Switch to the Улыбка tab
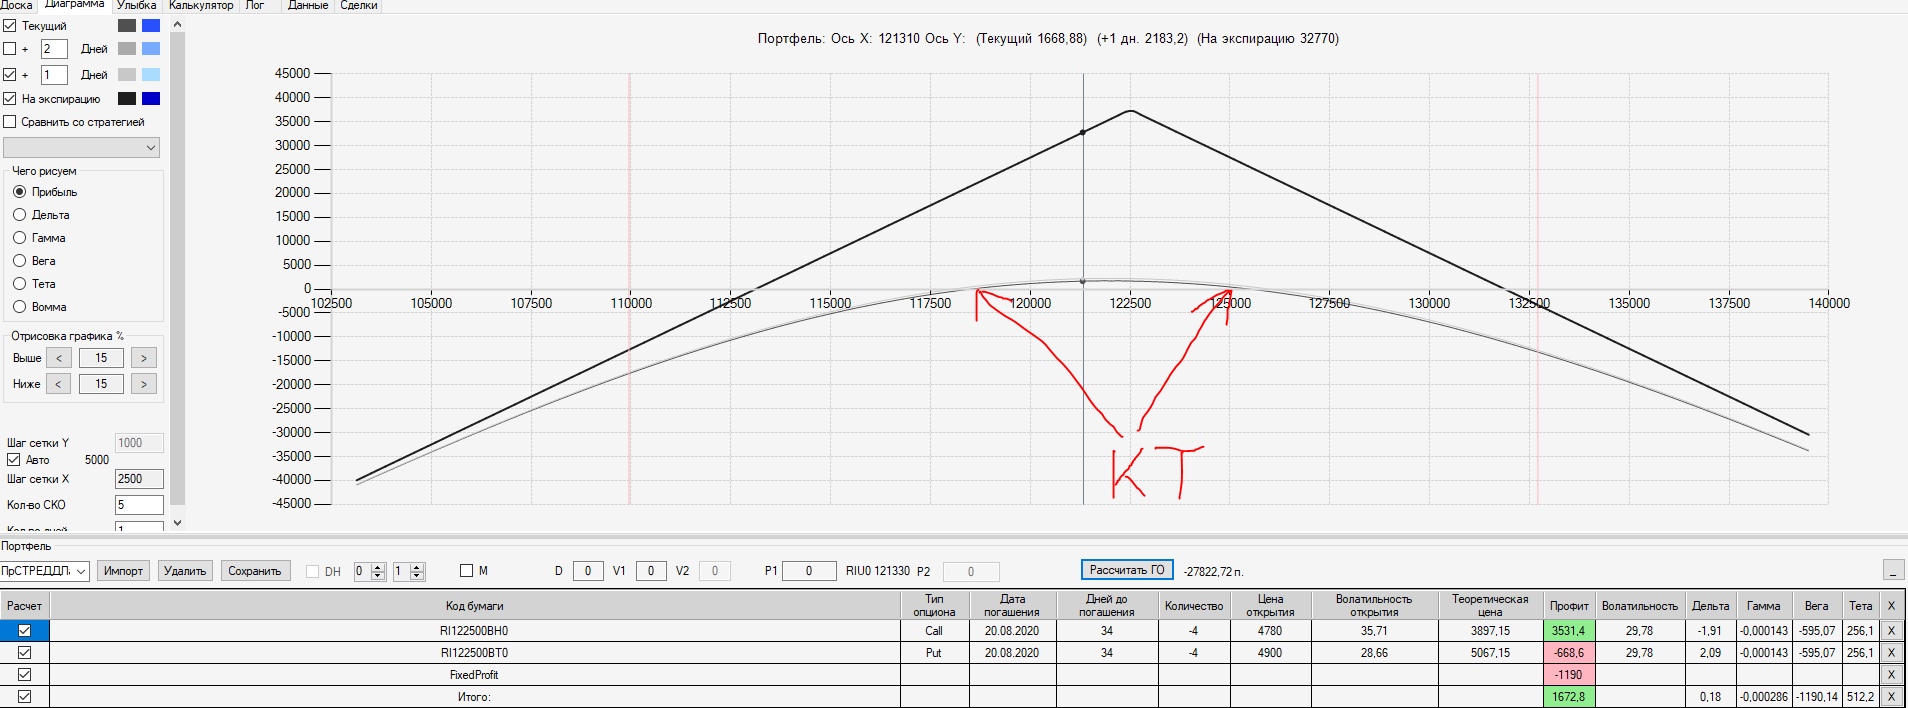Image resolution: width=1908 pixels, height=708 pixels. (x=137, y=5)
